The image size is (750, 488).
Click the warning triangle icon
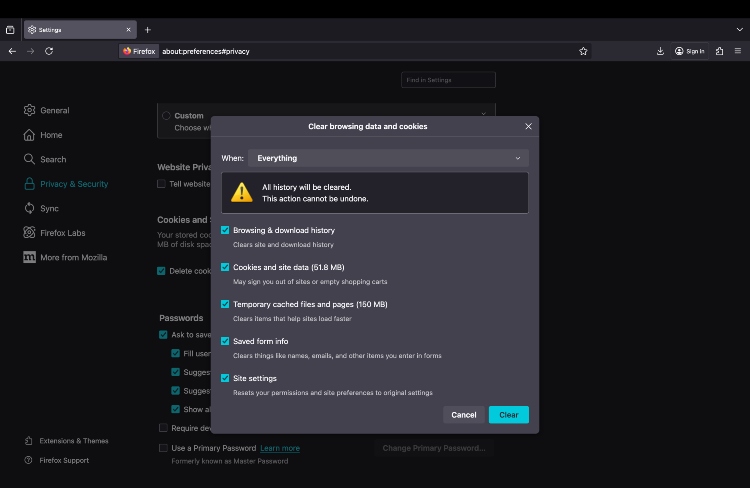point(242,192)
